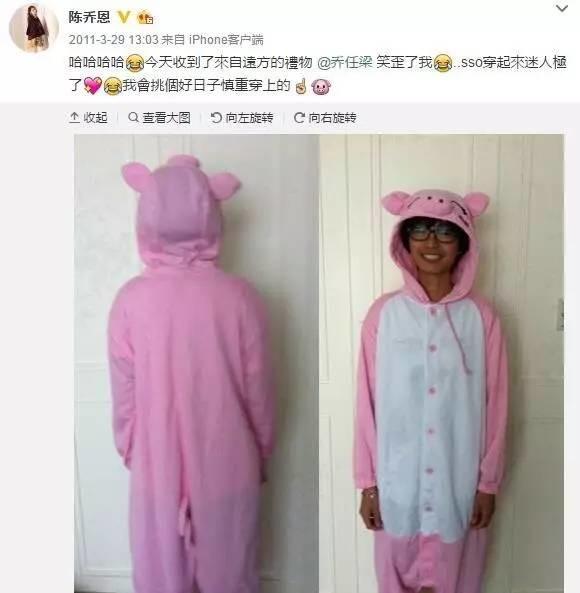This screenshot has width=580, height=593.
Task: Click the 陈乔恩 username link
Action: pos(89,17)
